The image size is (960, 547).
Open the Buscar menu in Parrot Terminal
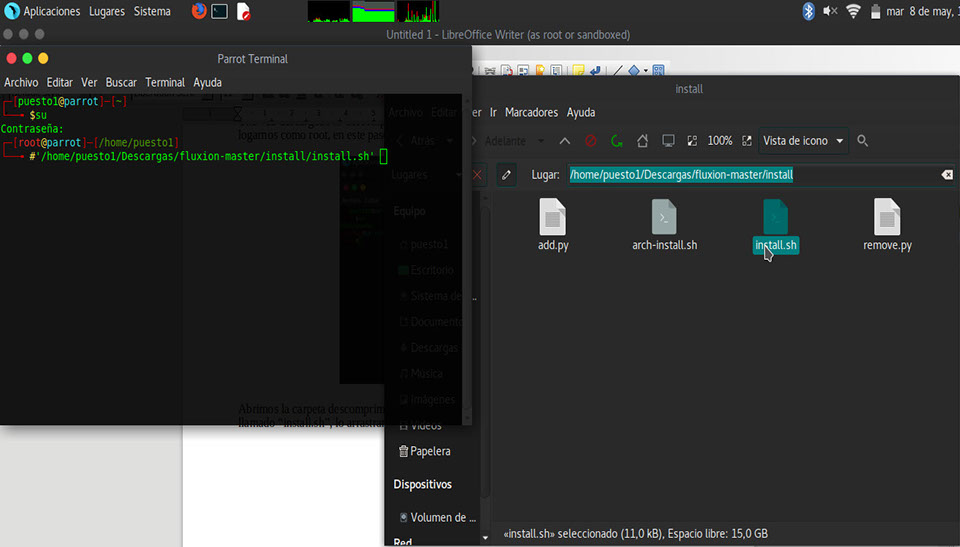121,82
